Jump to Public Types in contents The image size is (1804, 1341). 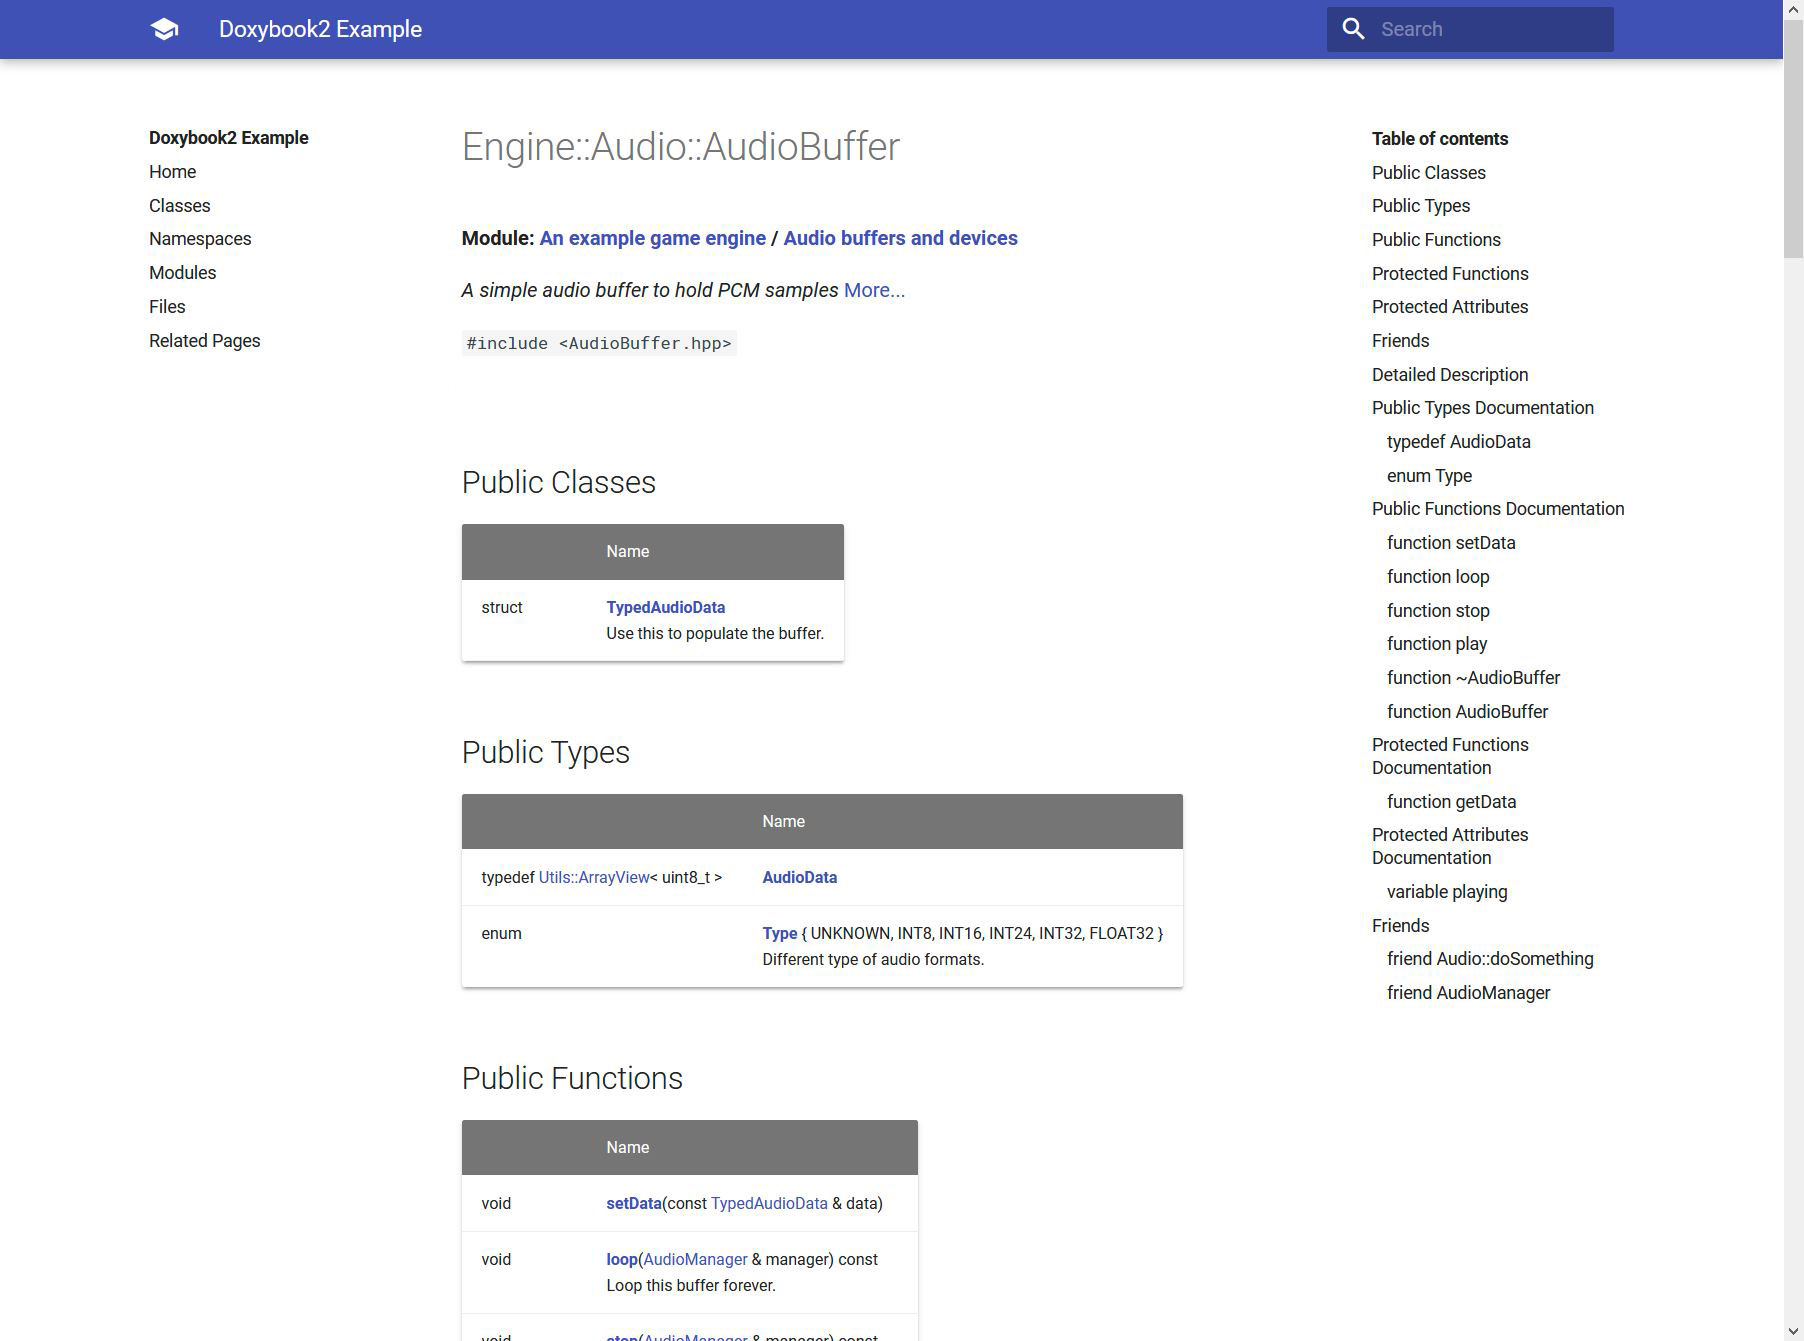1420,206
